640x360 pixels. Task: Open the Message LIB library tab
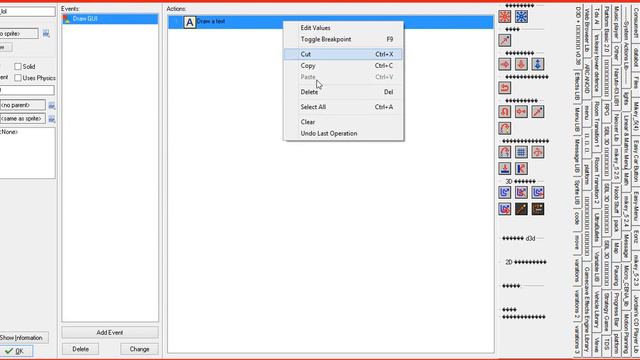click(577, 156)
